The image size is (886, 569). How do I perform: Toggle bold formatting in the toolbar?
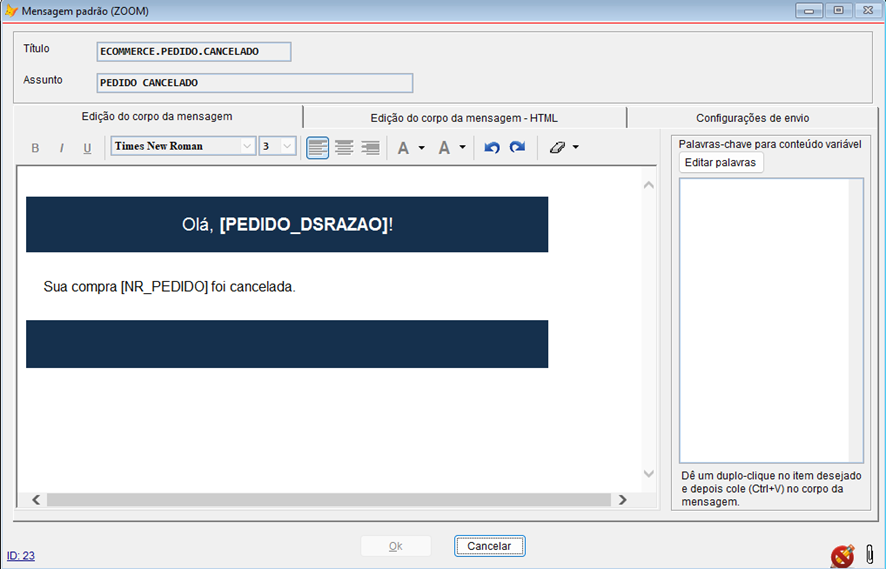click(35, 148)
